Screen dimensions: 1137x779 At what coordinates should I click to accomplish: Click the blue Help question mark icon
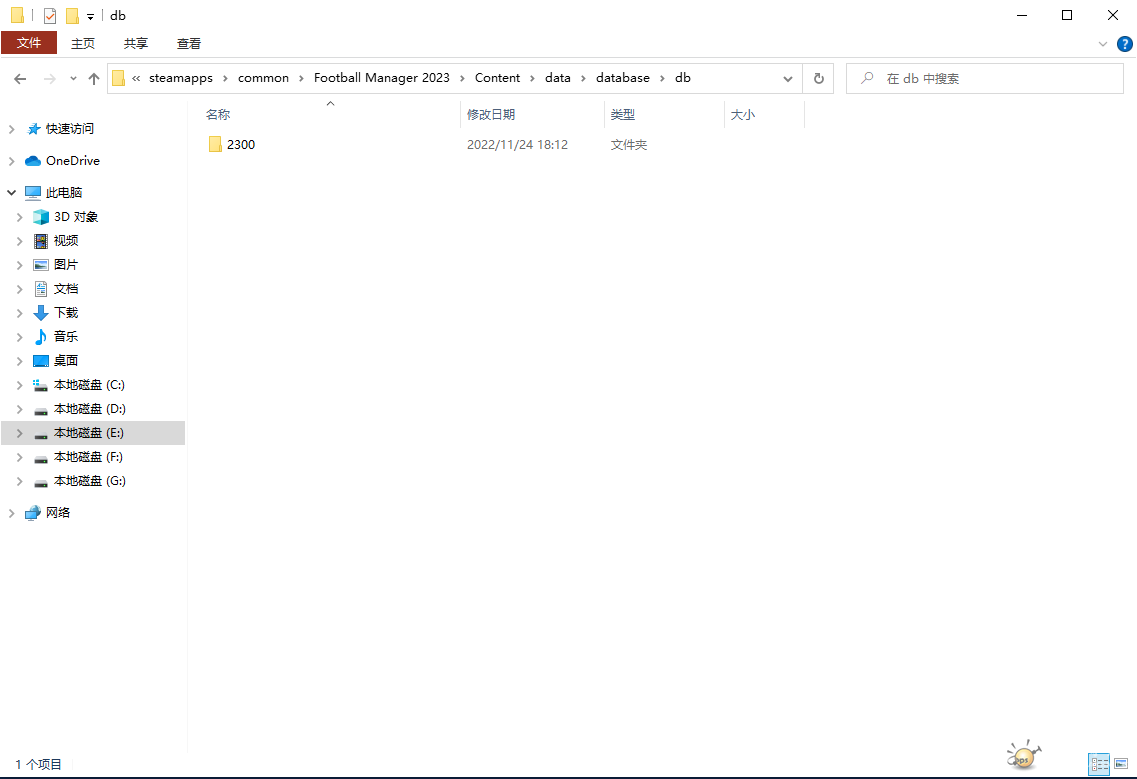click(1125, 44)
